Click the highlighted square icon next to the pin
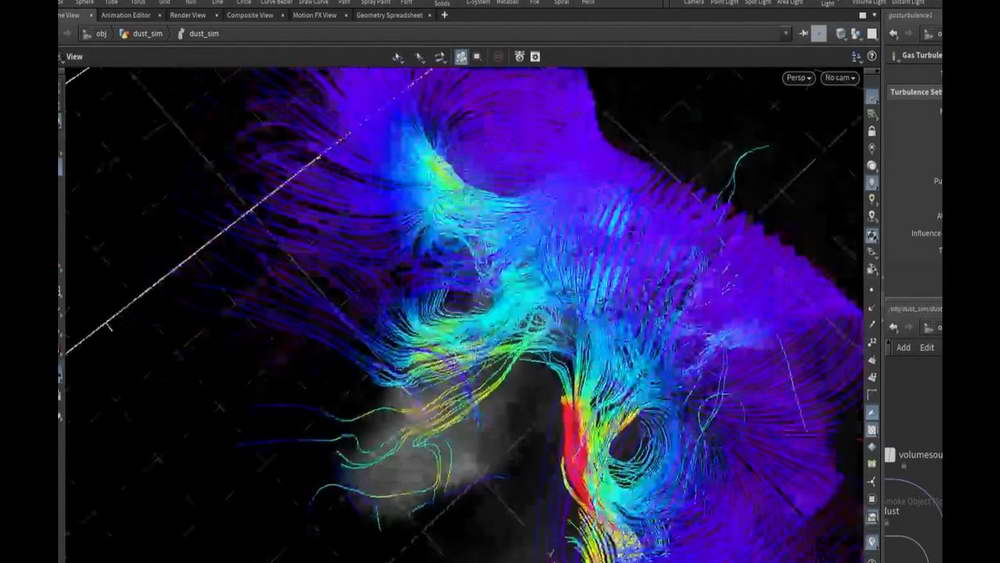Viewport: 1000px width, 563px height. pos(819,33)
